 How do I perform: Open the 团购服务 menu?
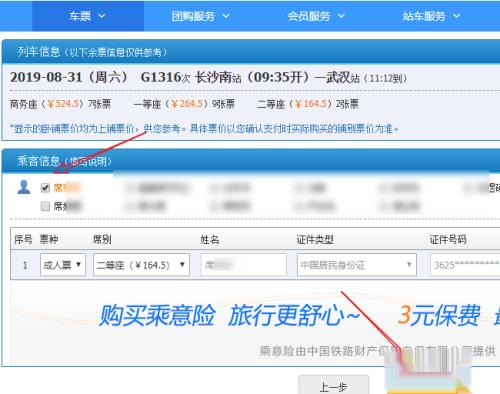pyautogui.click(x=200, y=16)
